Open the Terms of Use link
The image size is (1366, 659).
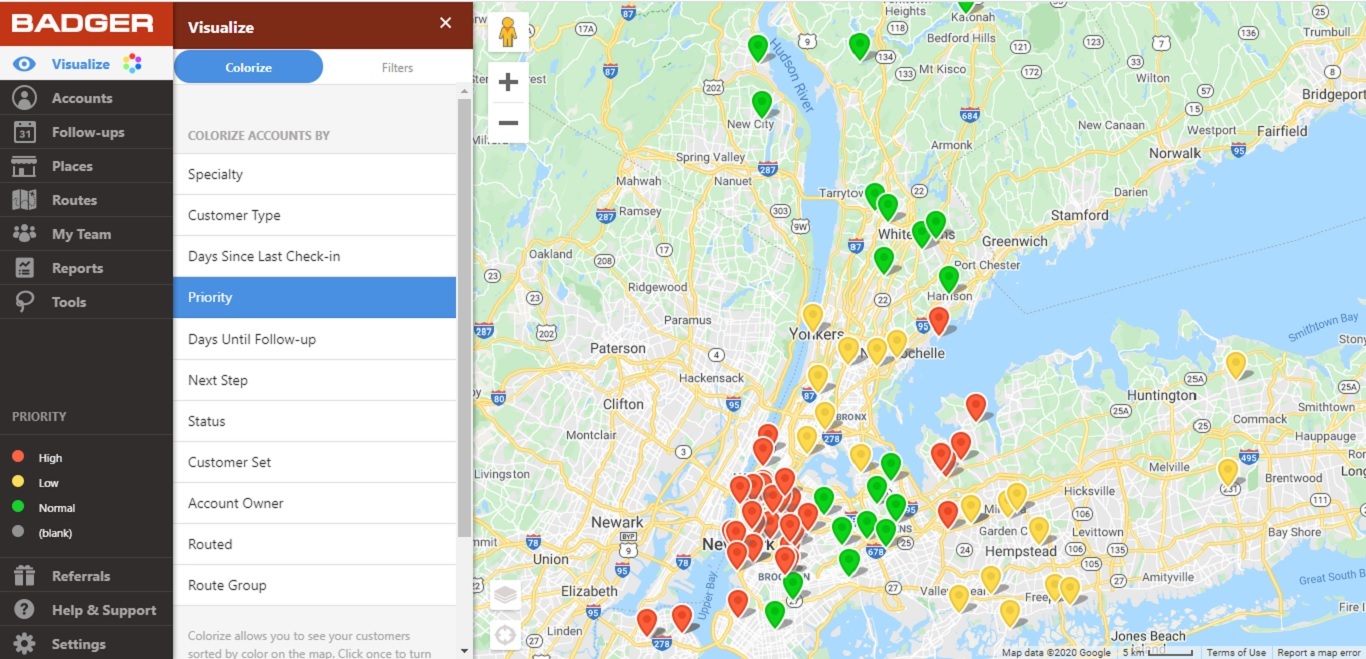(x=1236, y=651)
